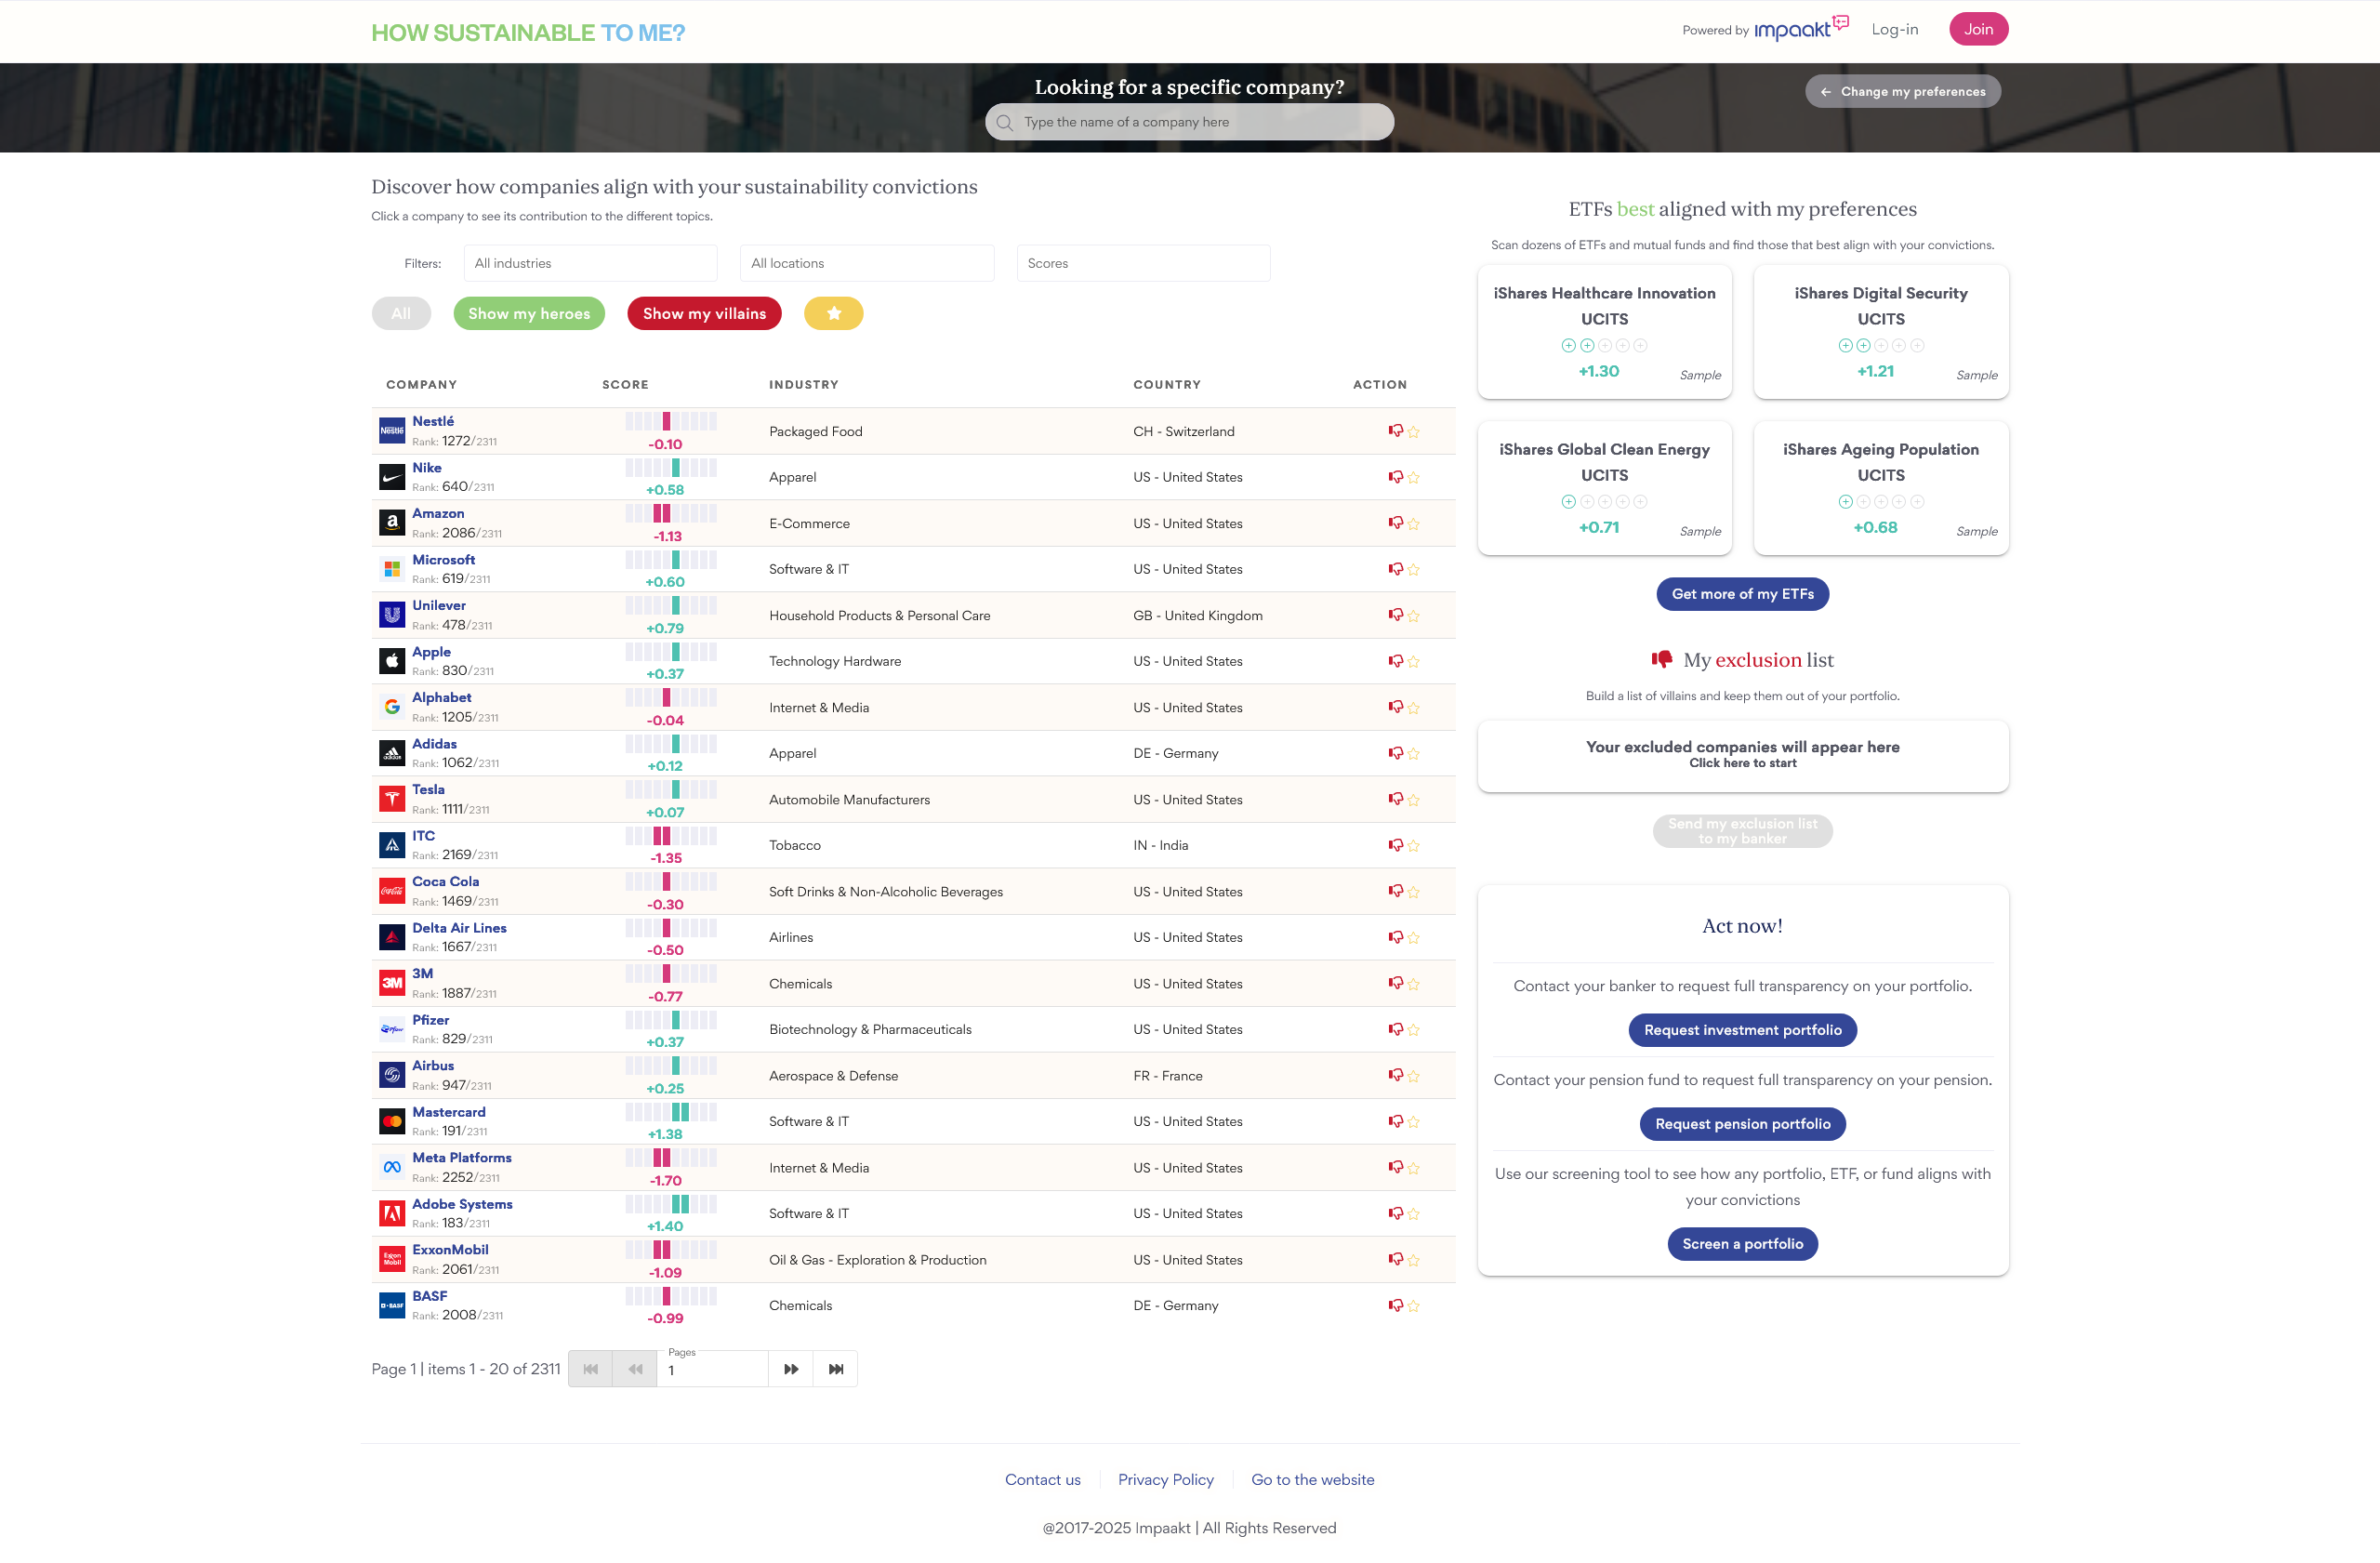Open iShares Healthcare Innovation UCITS card

point(1604,332)
